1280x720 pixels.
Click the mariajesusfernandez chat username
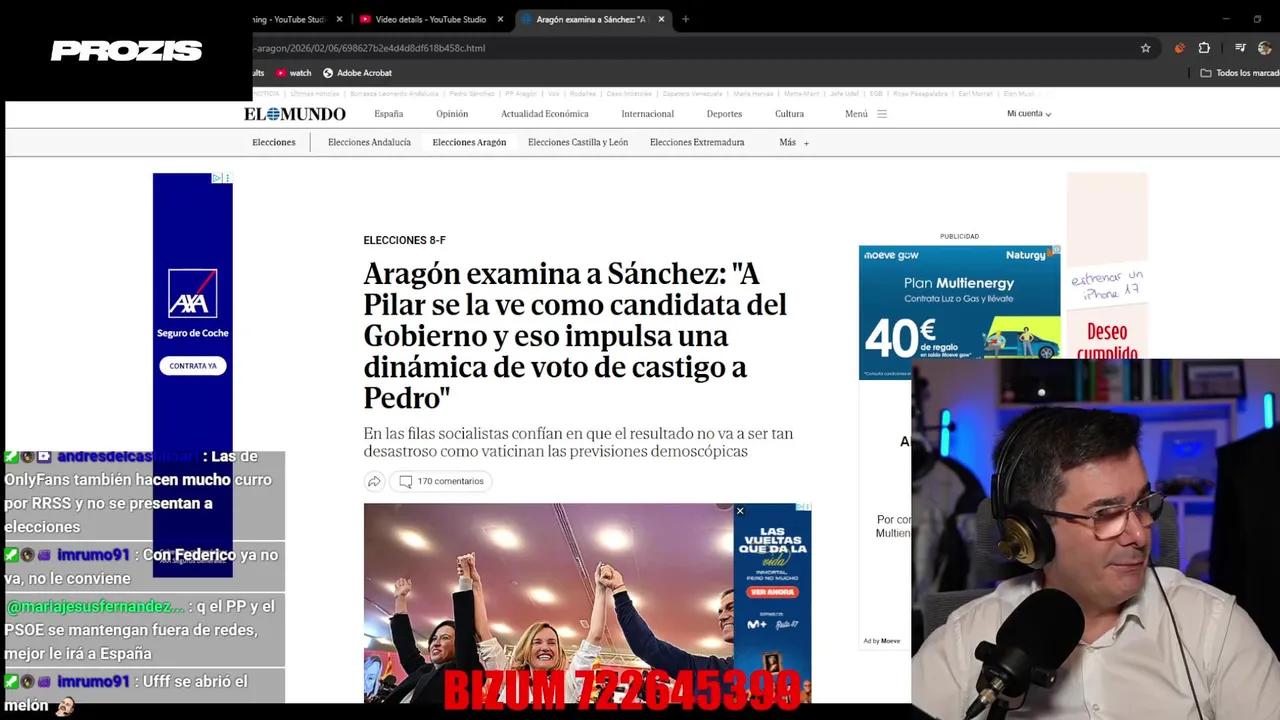click(96, 607)
